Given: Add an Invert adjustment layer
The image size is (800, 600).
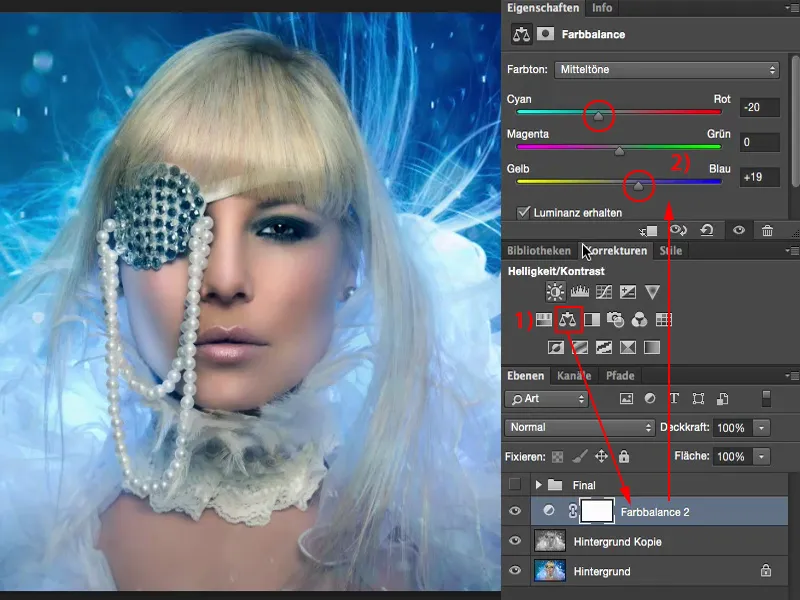Looking at the screenshot, I should click(x=556, y=347).
